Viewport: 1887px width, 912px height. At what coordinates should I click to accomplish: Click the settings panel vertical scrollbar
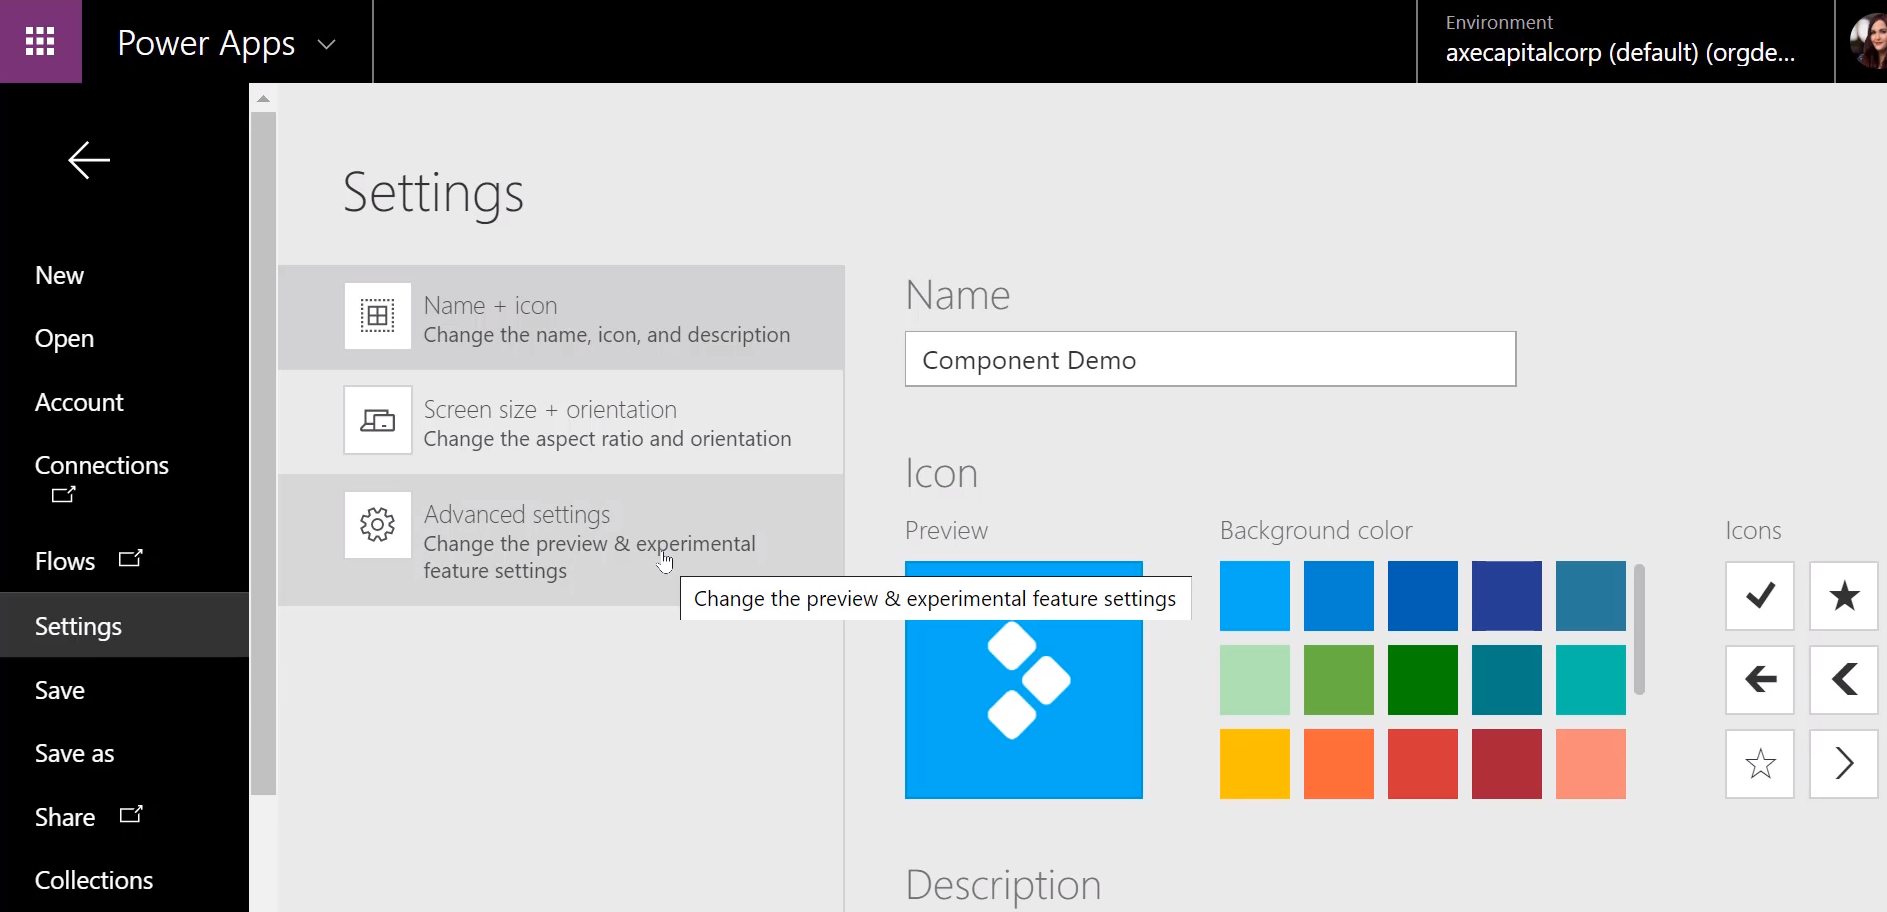click(264, 453)
